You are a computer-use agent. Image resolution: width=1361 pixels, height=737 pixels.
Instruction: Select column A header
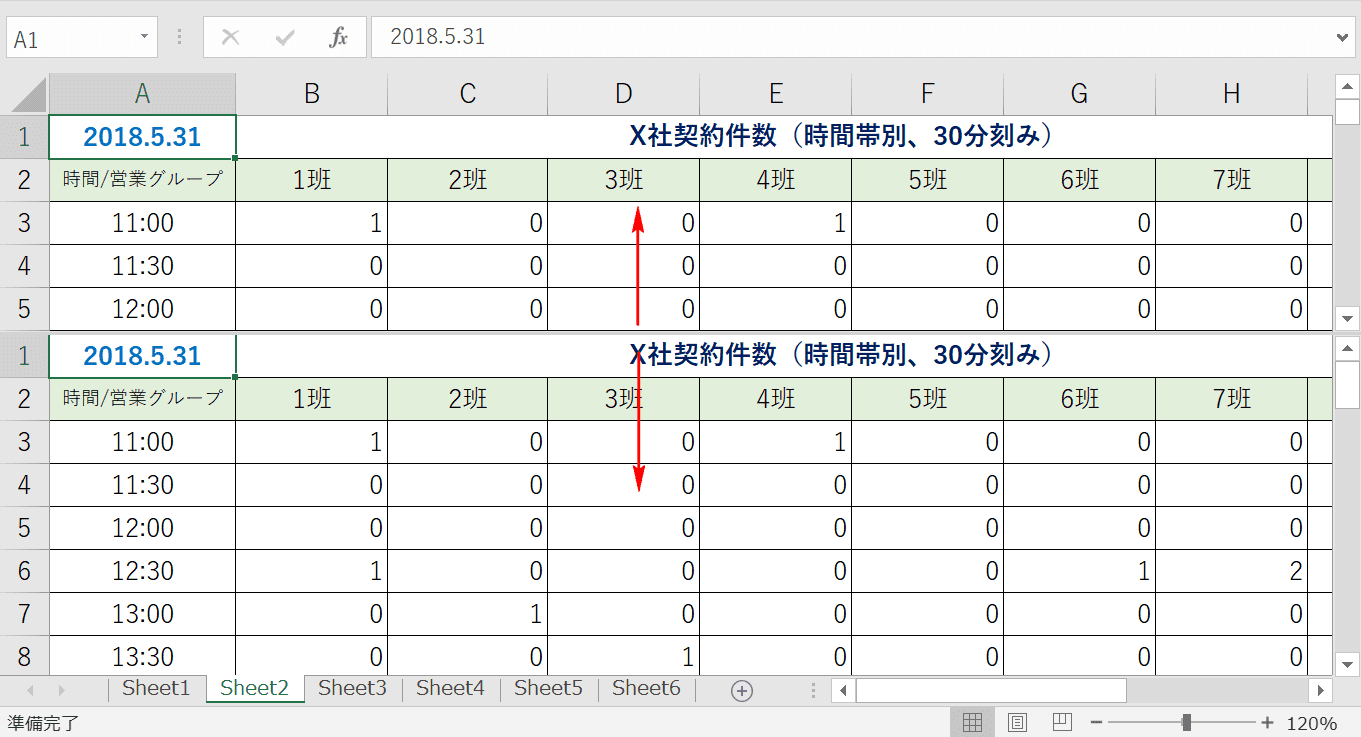(143, 94)
